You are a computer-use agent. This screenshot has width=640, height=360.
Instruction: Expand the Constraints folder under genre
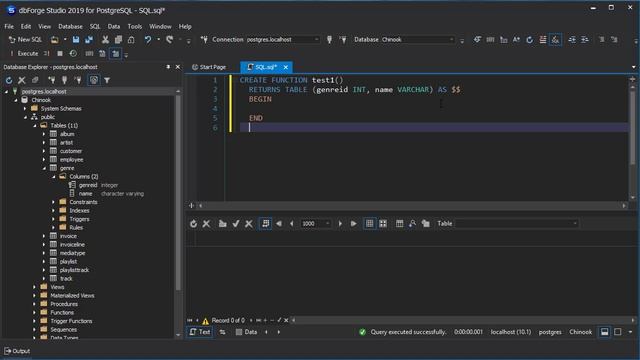click(x=53, y=202)
